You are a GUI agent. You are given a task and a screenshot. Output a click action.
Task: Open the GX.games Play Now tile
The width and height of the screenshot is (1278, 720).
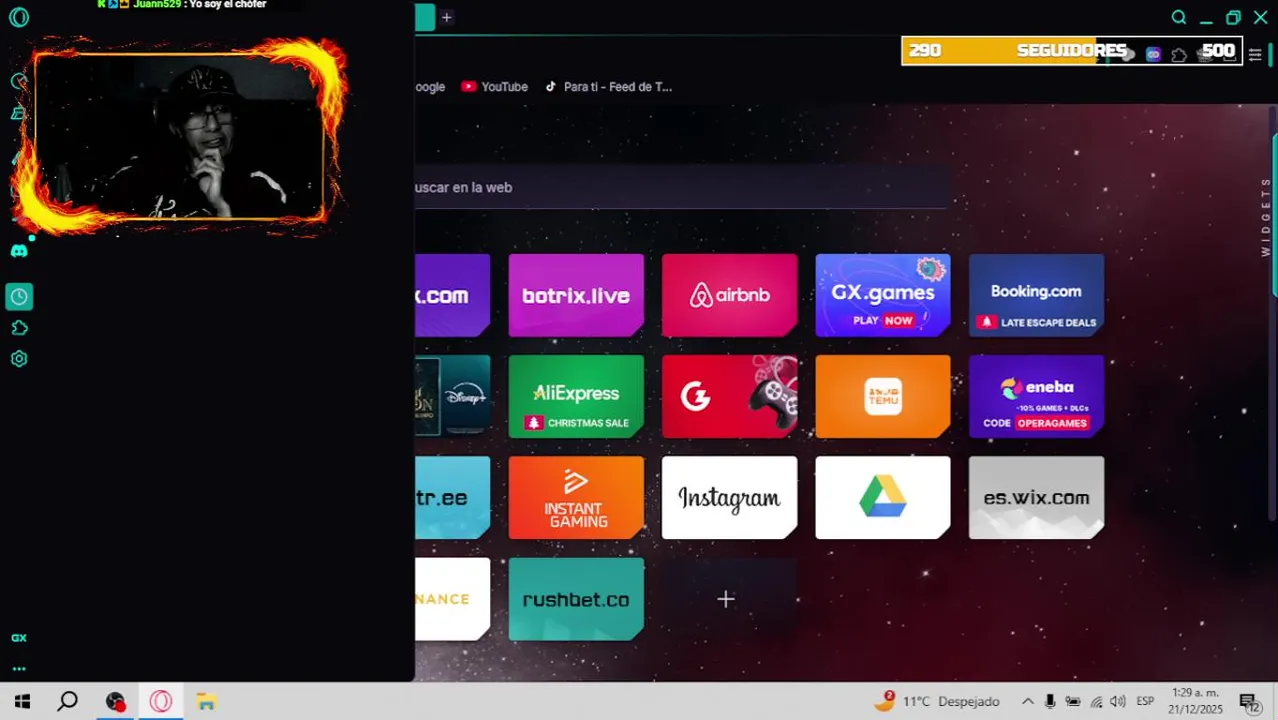(x=883, y=295)
